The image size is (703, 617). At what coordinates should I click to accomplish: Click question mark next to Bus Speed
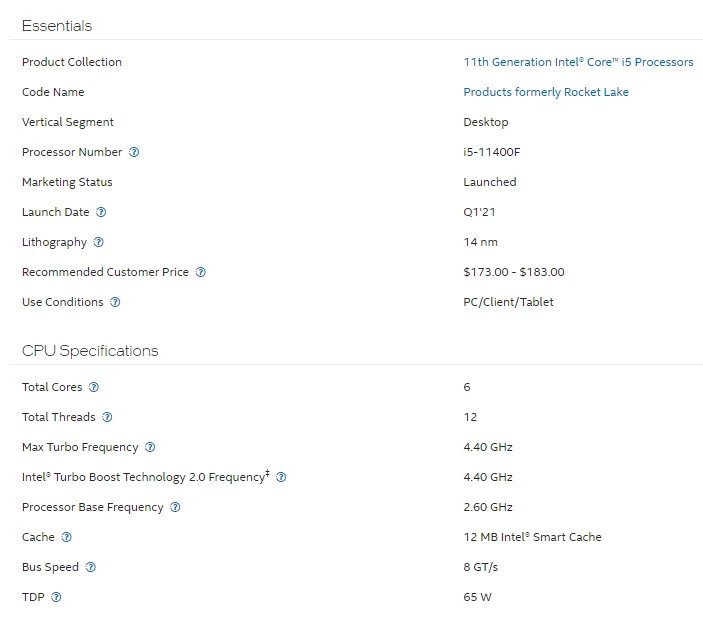click(x=91, y=567)
